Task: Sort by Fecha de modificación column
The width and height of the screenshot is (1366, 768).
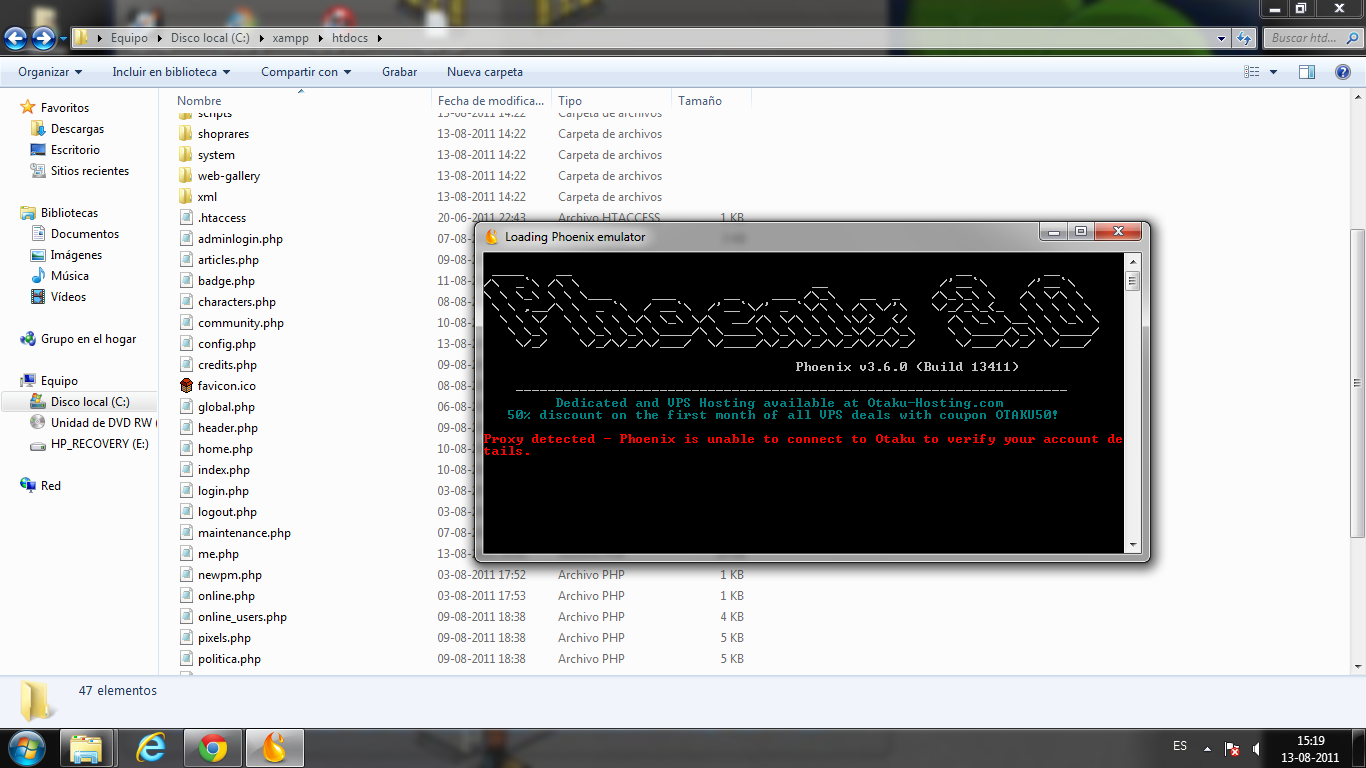Action: coord(491,101)
